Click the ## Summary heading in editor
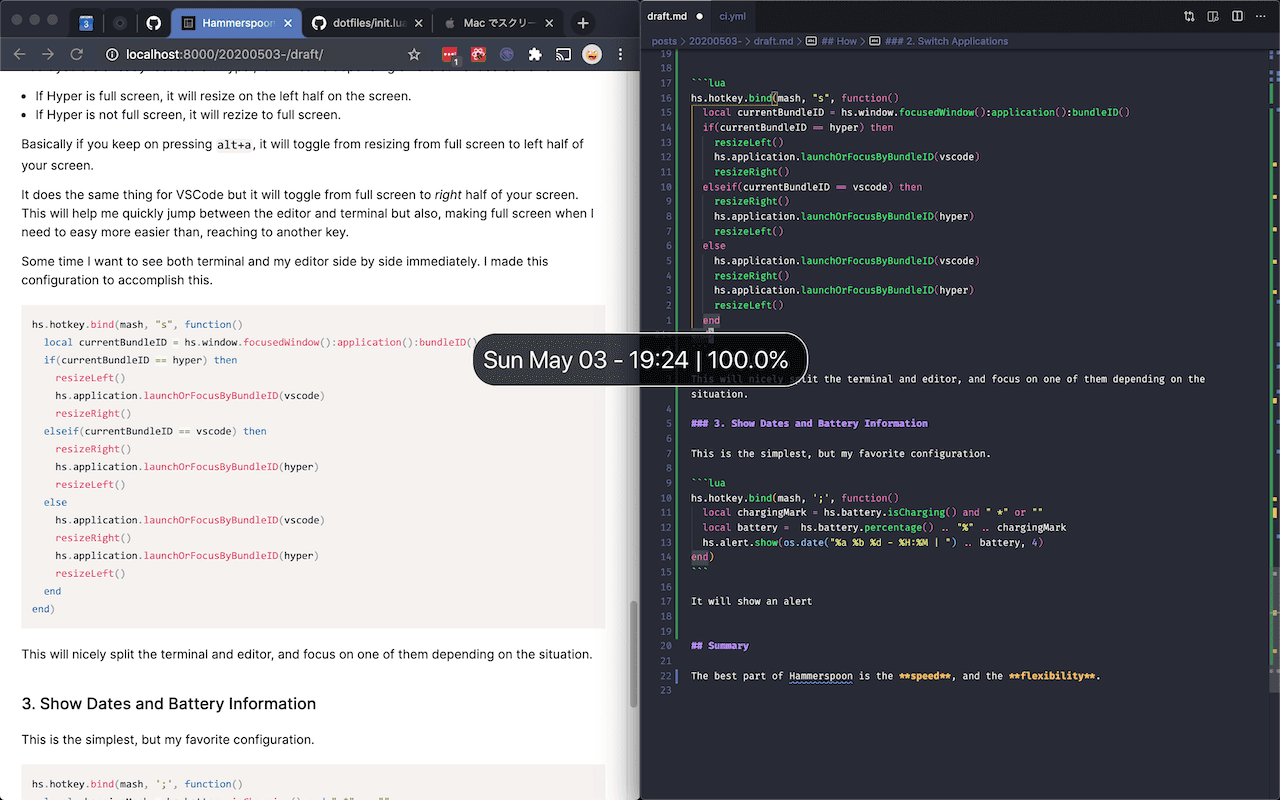The image size is (1280, 800). pyautogui.click(x=720, y=646)
